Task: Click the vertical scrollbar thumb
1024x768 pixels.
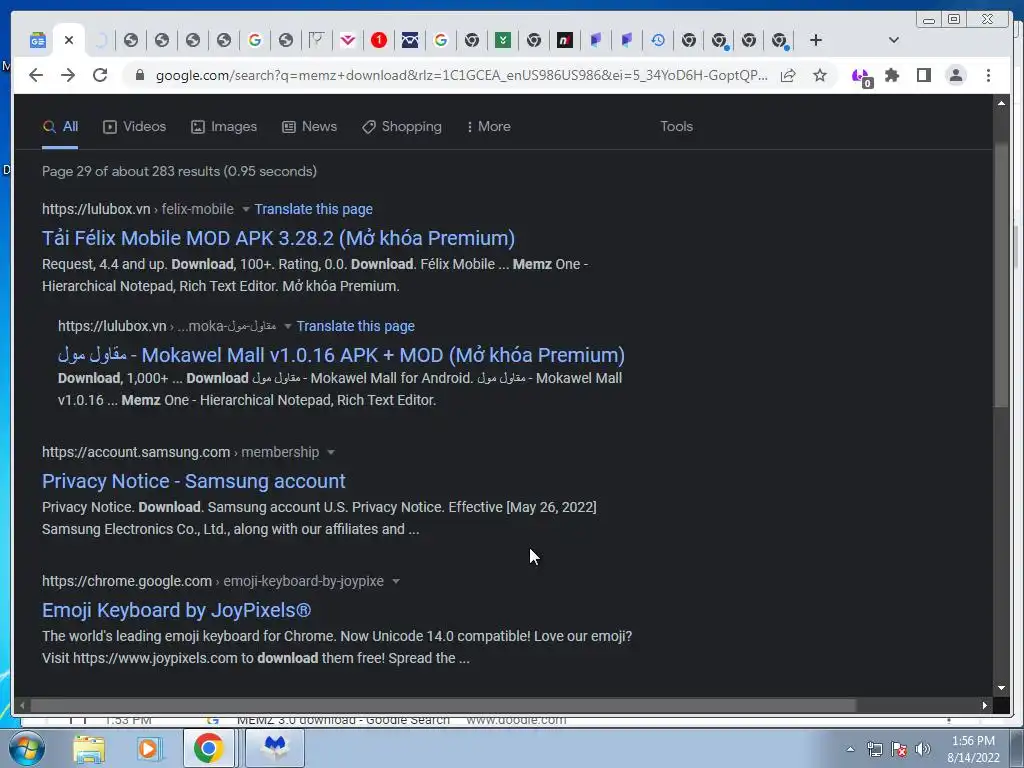Action: [x=1001, y=274]
